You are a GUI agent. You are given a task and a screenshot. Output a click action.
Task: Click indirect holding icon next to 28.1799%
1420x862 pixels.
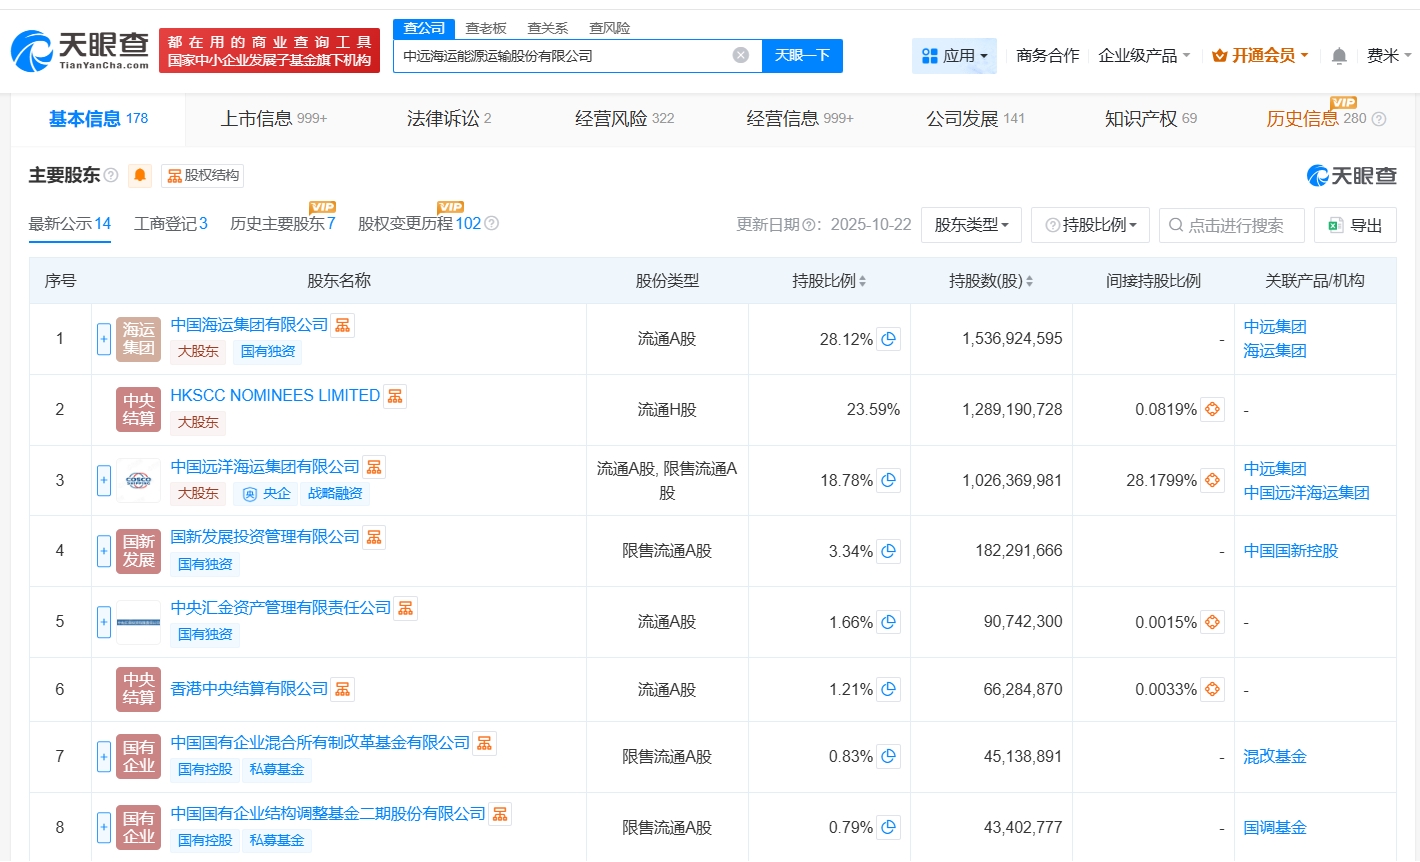point(1212,481)
